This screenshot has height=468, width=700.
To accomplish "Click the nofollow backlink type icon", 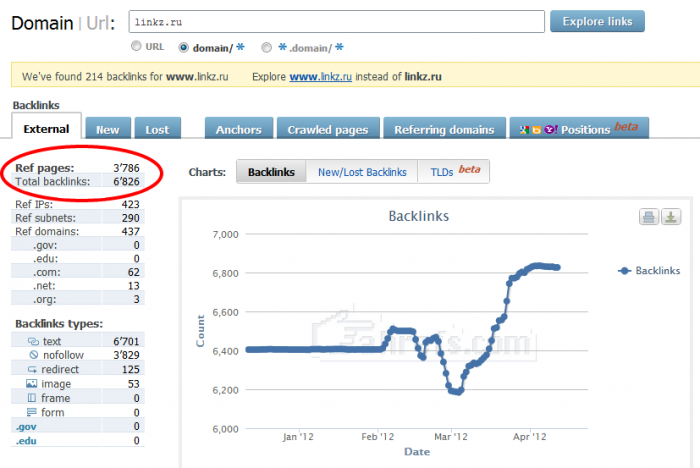I will [x=34, y=355].
